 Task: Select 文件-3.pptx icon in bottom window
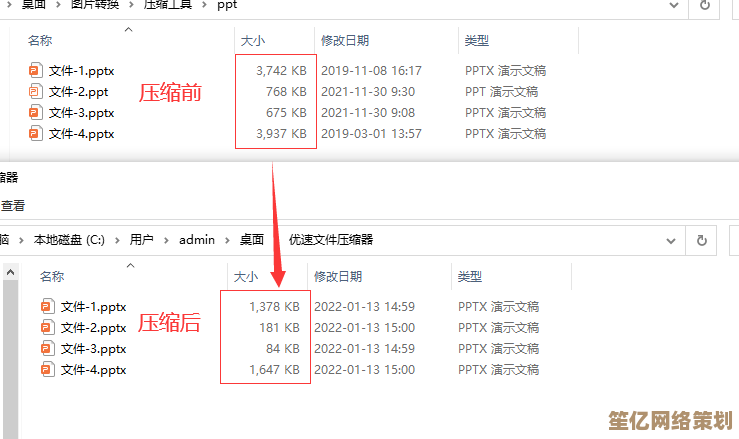click(x=47, y=349)
